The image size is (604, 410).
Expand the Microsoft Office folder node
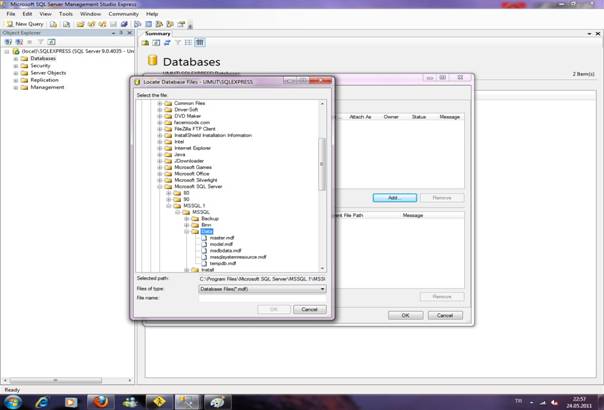click(x=159, y=174)
